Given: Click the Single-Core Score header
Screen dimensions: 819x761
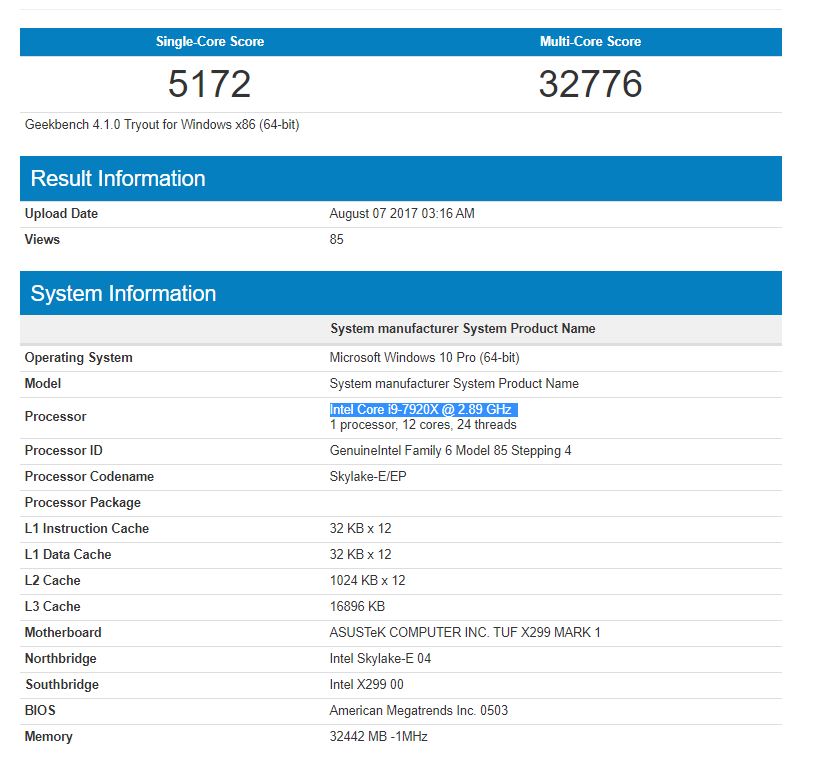Looking at the screenshot, I should 207,41.
